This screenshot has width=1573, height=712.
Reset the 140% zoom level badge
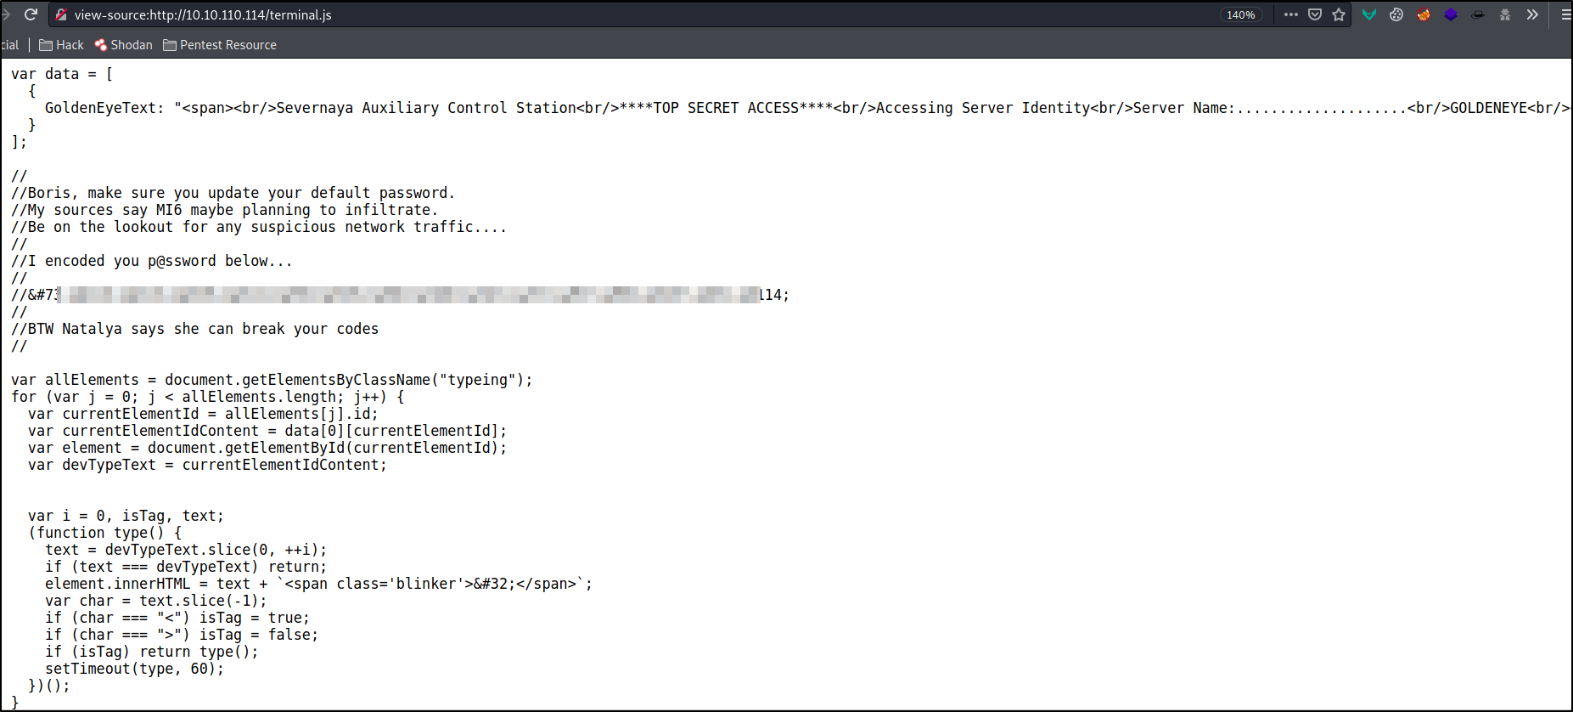point(1240,15)
